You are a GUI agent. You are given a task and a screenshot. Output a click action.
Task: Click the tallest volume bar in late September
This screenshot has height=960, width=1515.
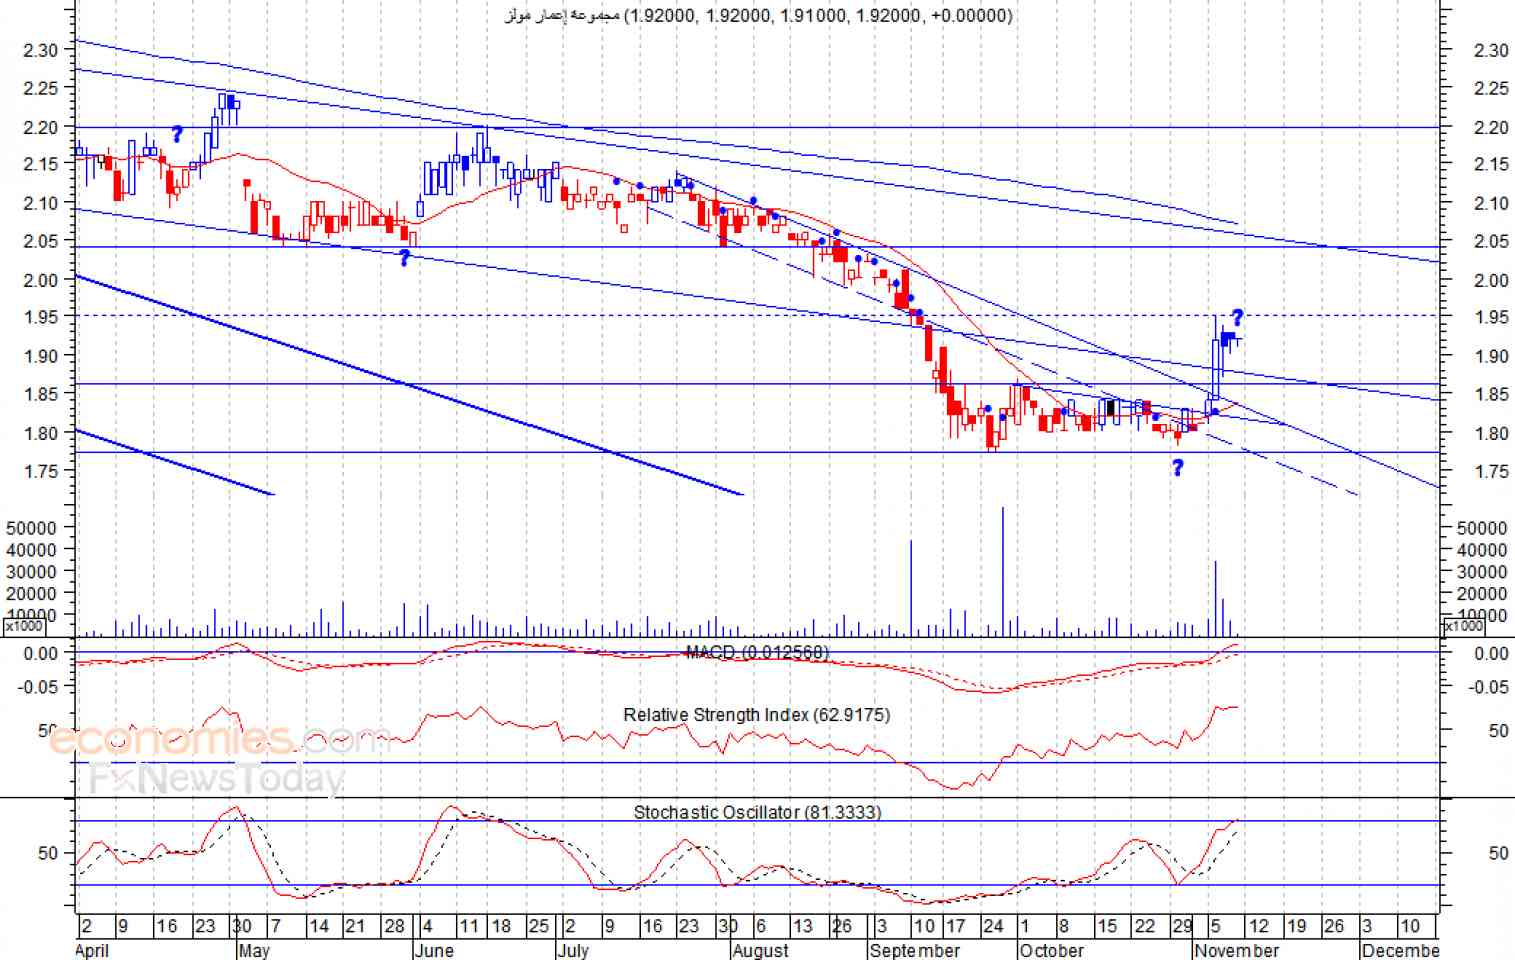click(1002, 571)
